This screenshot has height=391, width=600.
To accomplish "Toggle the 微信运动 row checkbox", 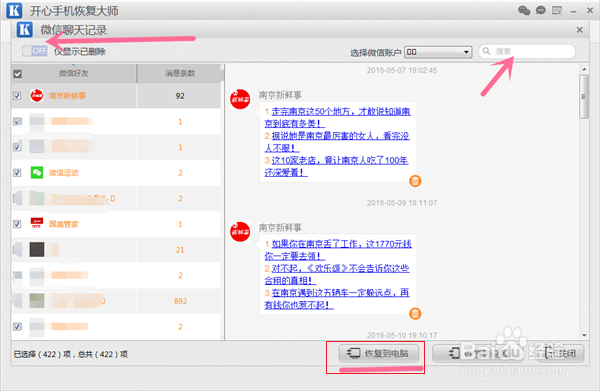I will tap(17, 173).
